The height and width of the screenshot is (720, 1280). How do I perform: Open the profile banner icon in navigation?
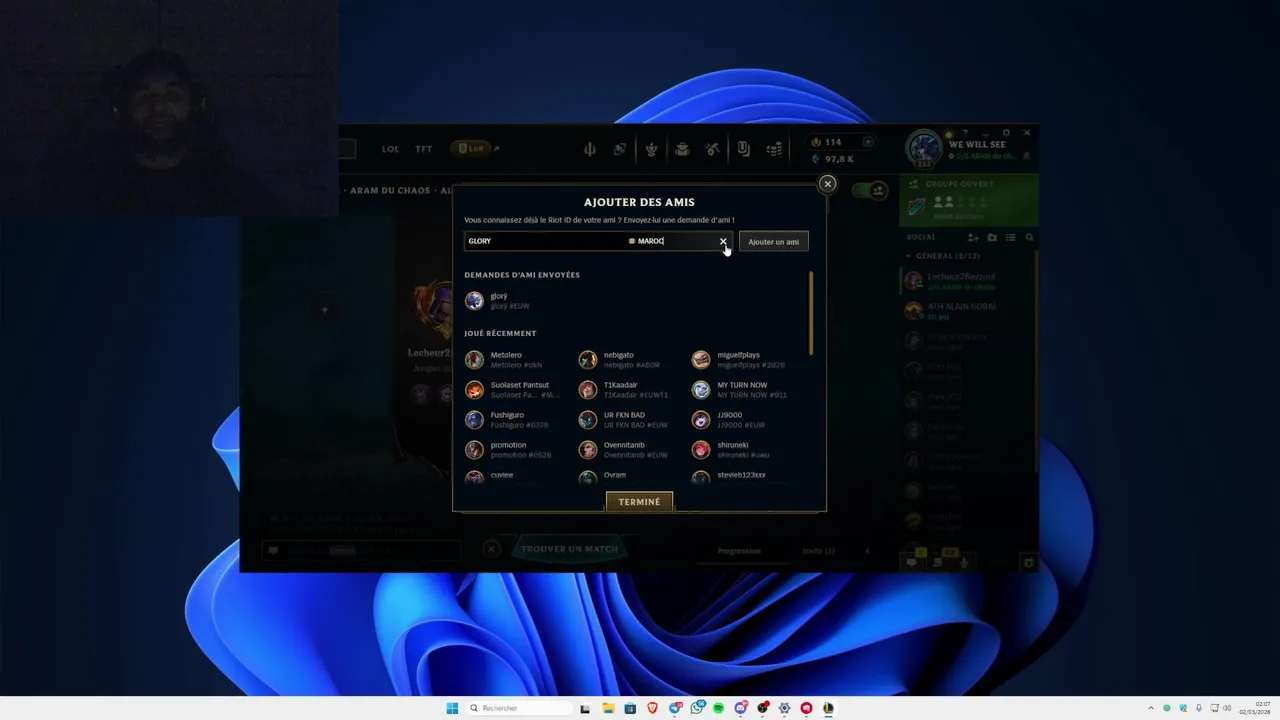coord(743,149)
